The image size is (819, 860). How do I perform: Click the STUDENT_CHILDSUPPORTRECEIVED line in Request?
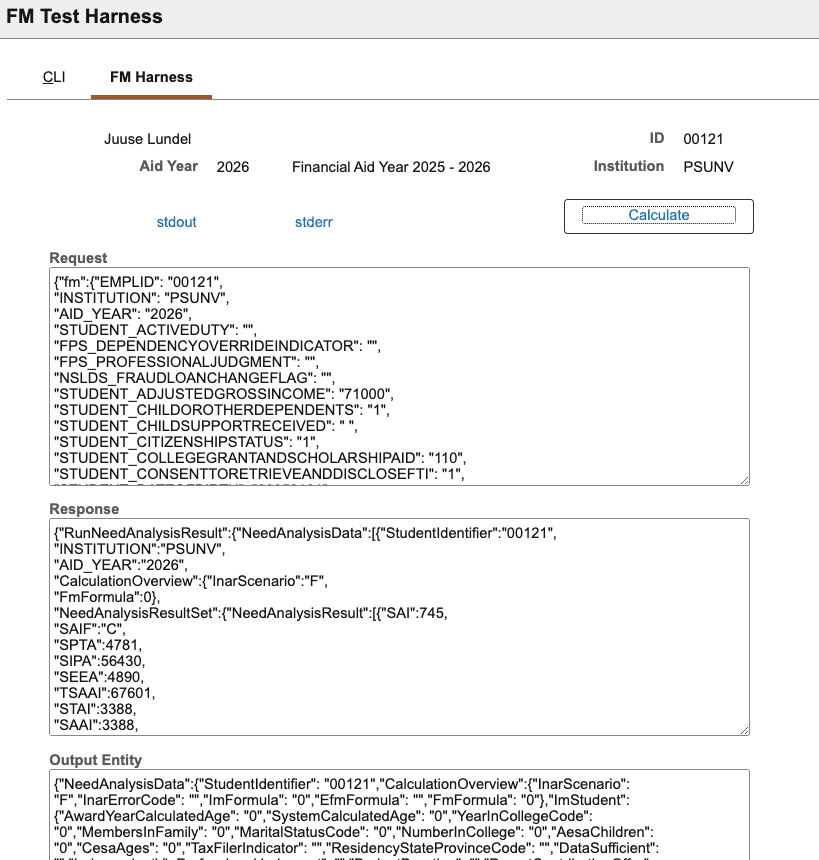click(206, 426)
